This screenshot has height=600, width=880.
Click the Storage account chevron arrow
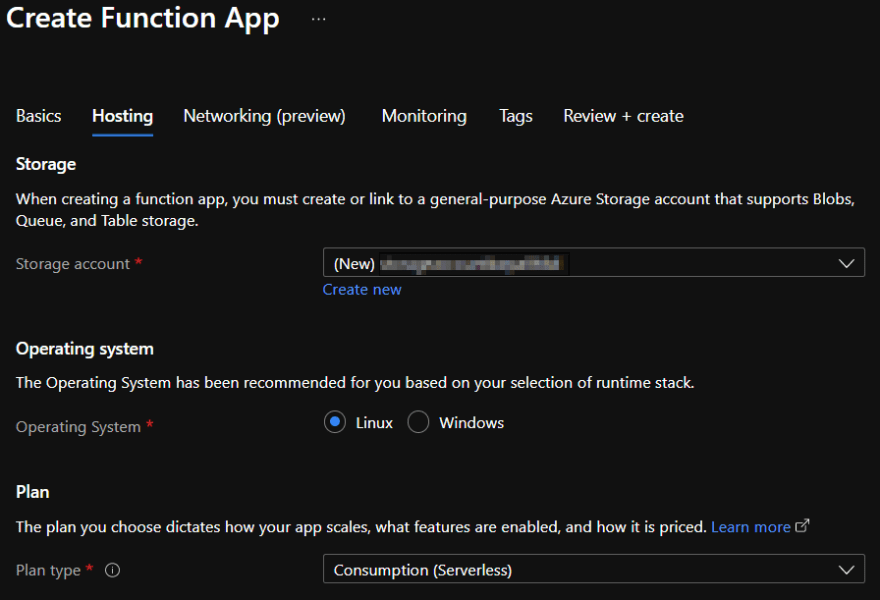point(846,263)
